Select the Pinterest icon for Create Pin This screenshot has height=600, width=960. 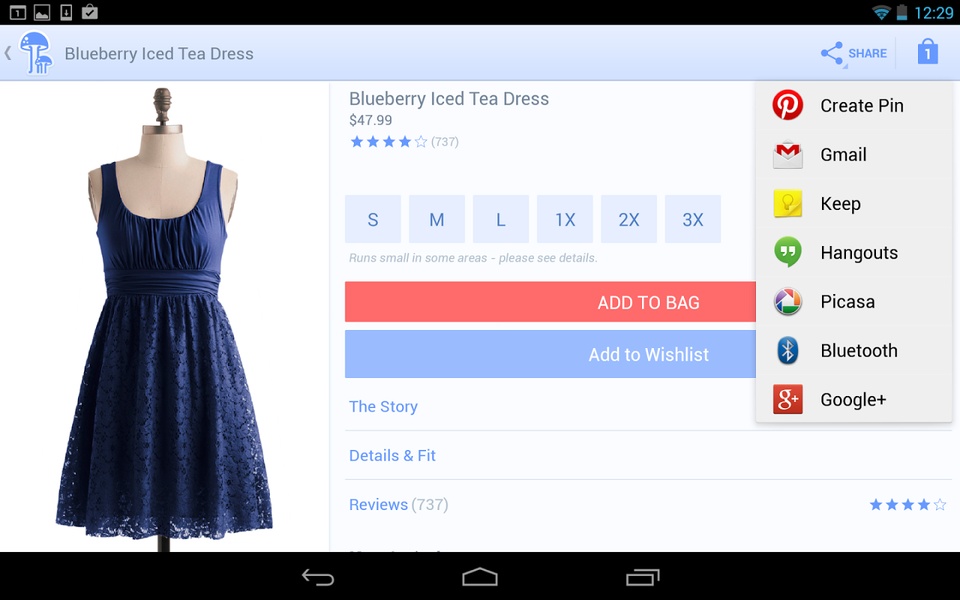787,105
